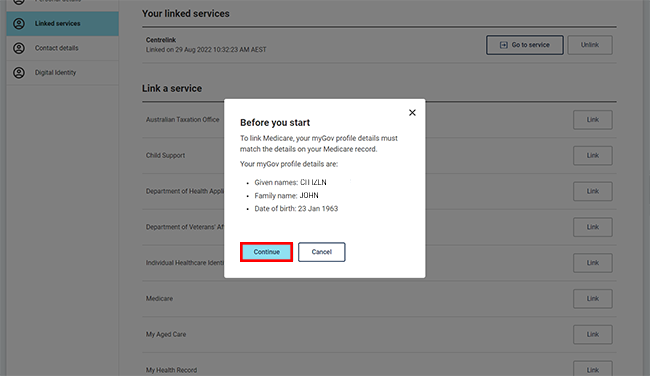
Task: Link the Individual Healthcare Identifiers service
Action: click(x=593, y=263)
